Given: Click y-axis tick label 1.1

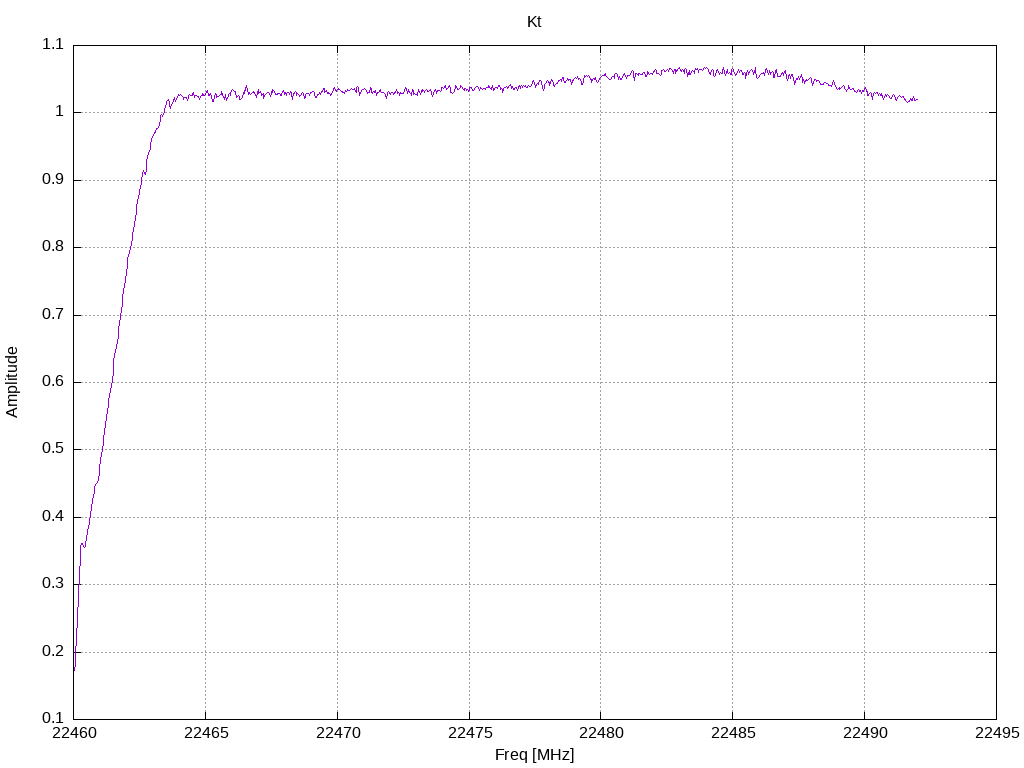Looking at the screenshot, I should coord(53,44).
